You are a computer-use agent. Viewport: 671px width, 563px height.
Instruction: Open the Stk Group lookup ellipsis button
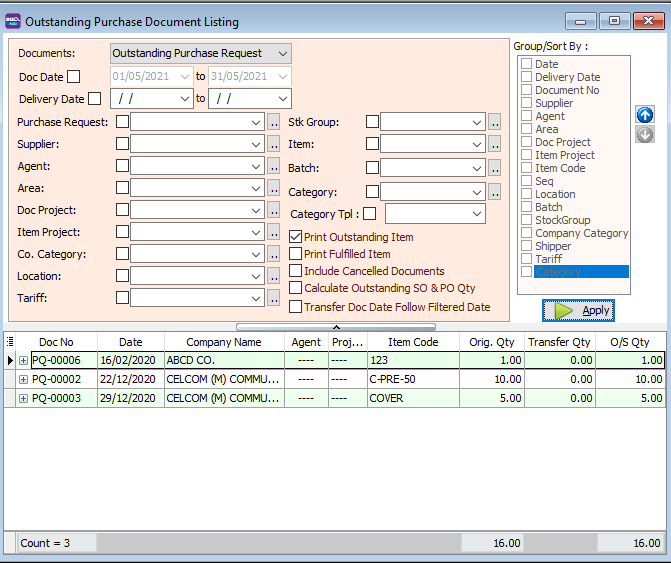495,122
